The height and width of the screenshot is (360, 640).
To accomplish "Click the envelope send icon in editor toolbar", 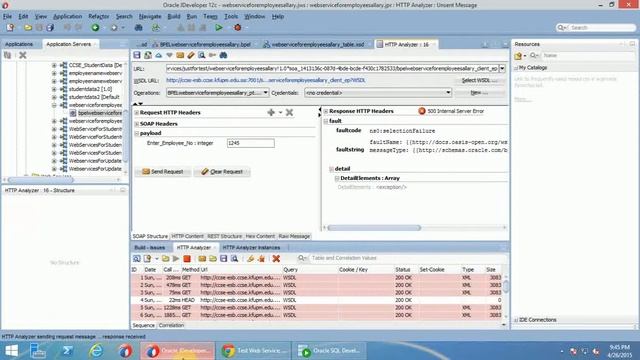I will point(180,55).
